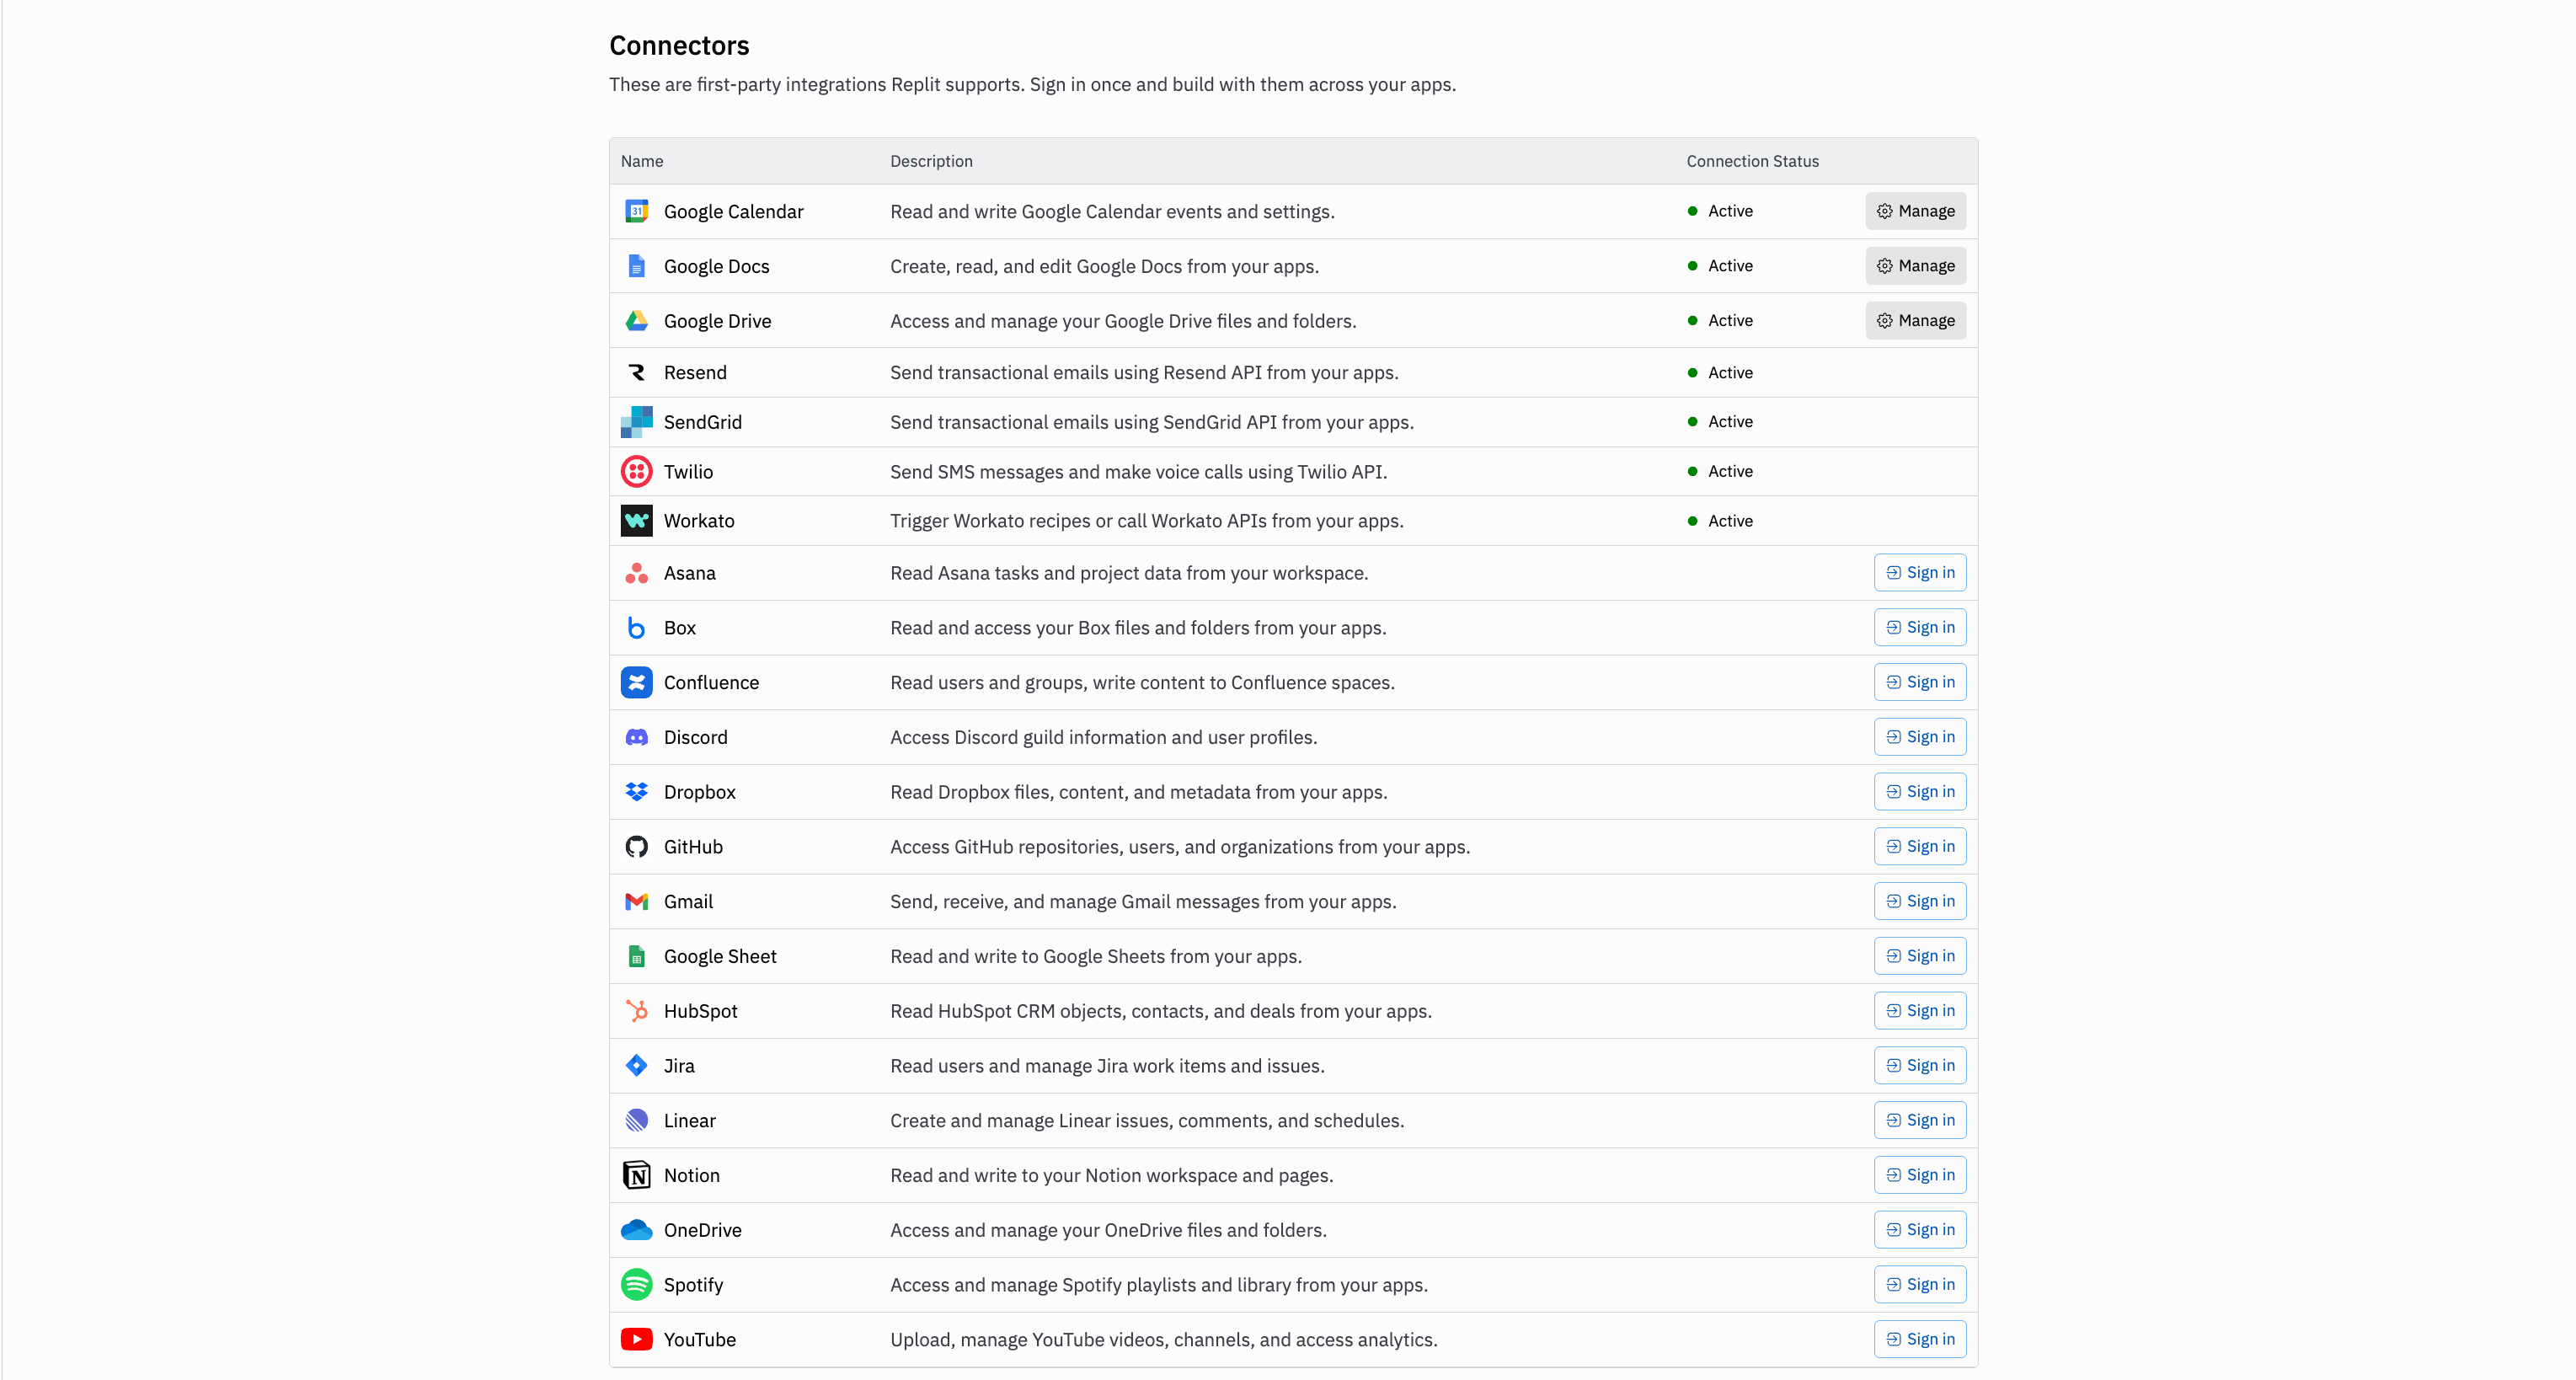Click the SendGrid icon
Viewport: 2576px width, 1380px height.
pos(636,422)
